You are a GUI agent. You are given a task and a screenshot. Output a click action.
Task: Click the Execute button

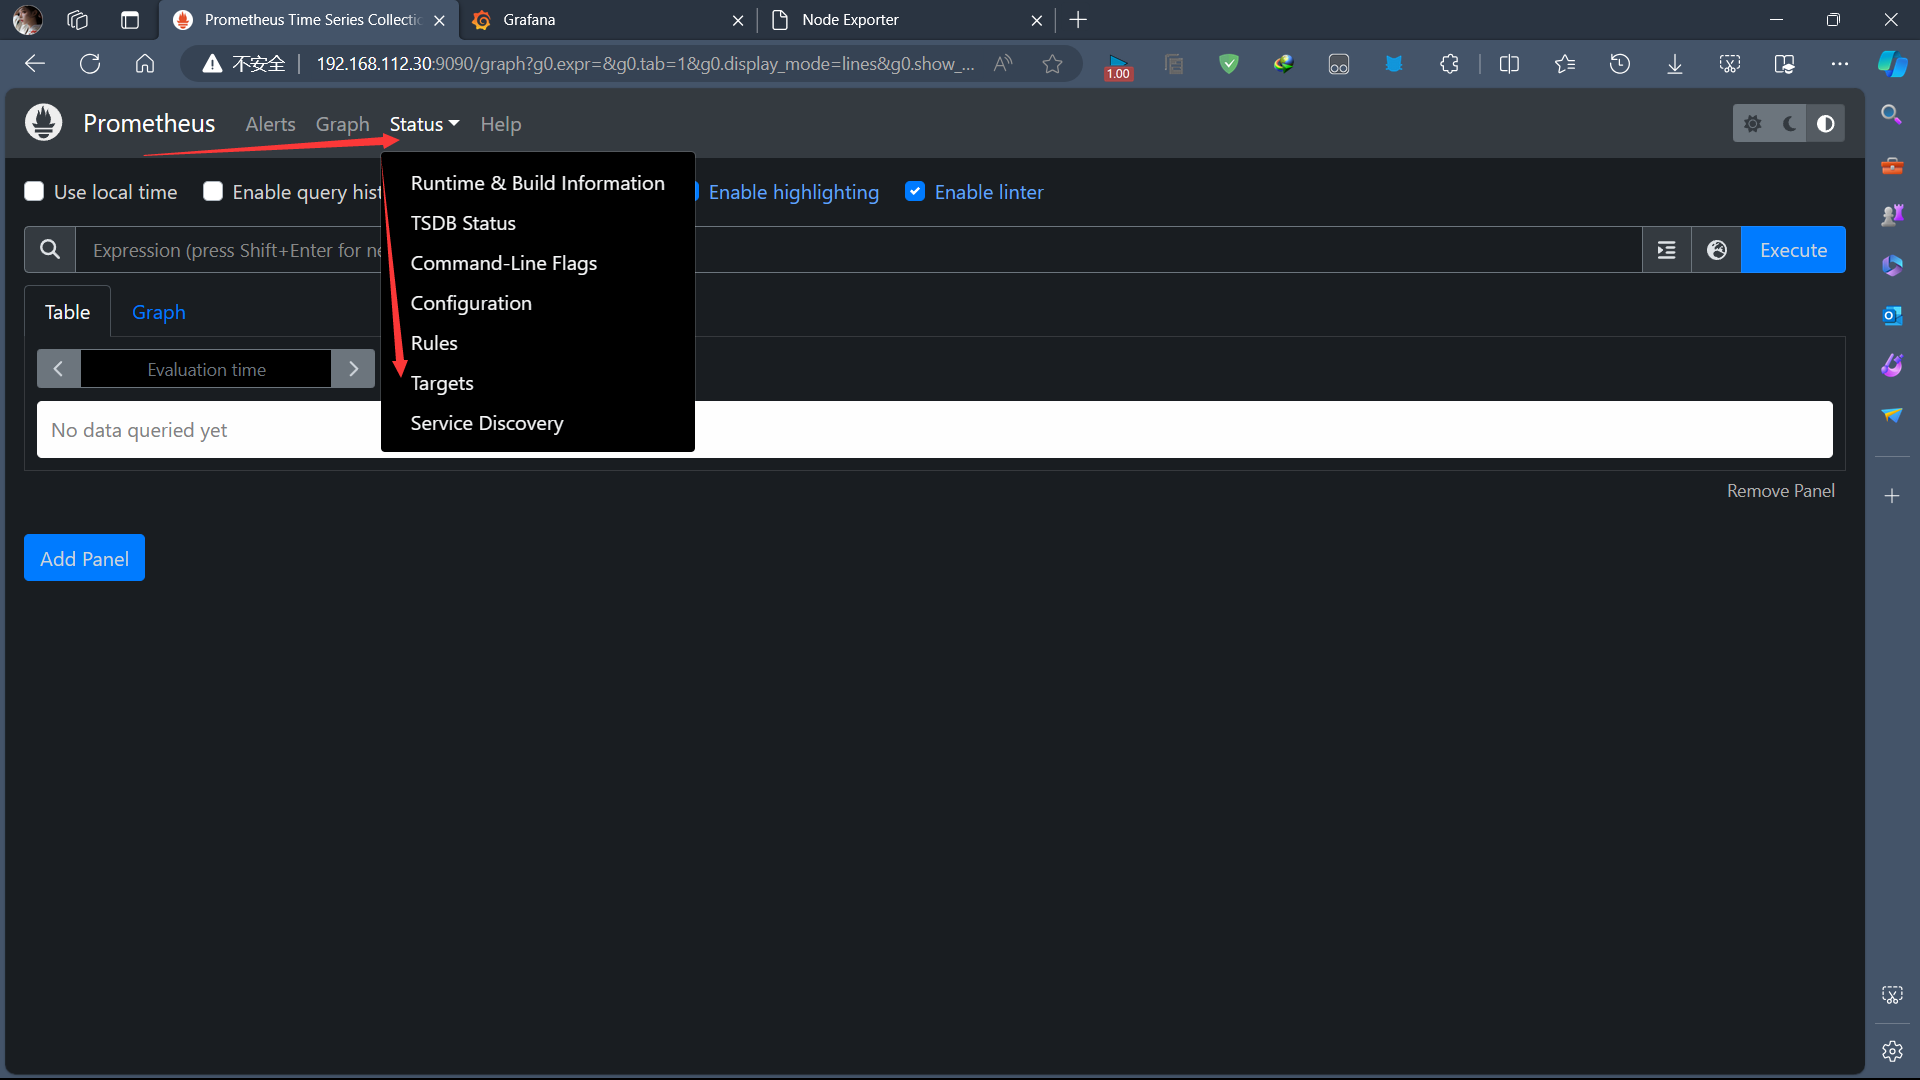coord(1793,249)
